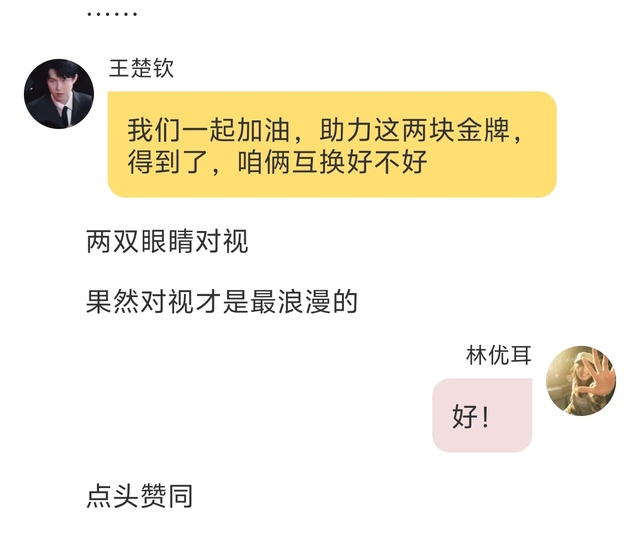Click the word "果然" in the narration
Image resolution: width=640 pixels, height=548 pixels.
(113, 302)
